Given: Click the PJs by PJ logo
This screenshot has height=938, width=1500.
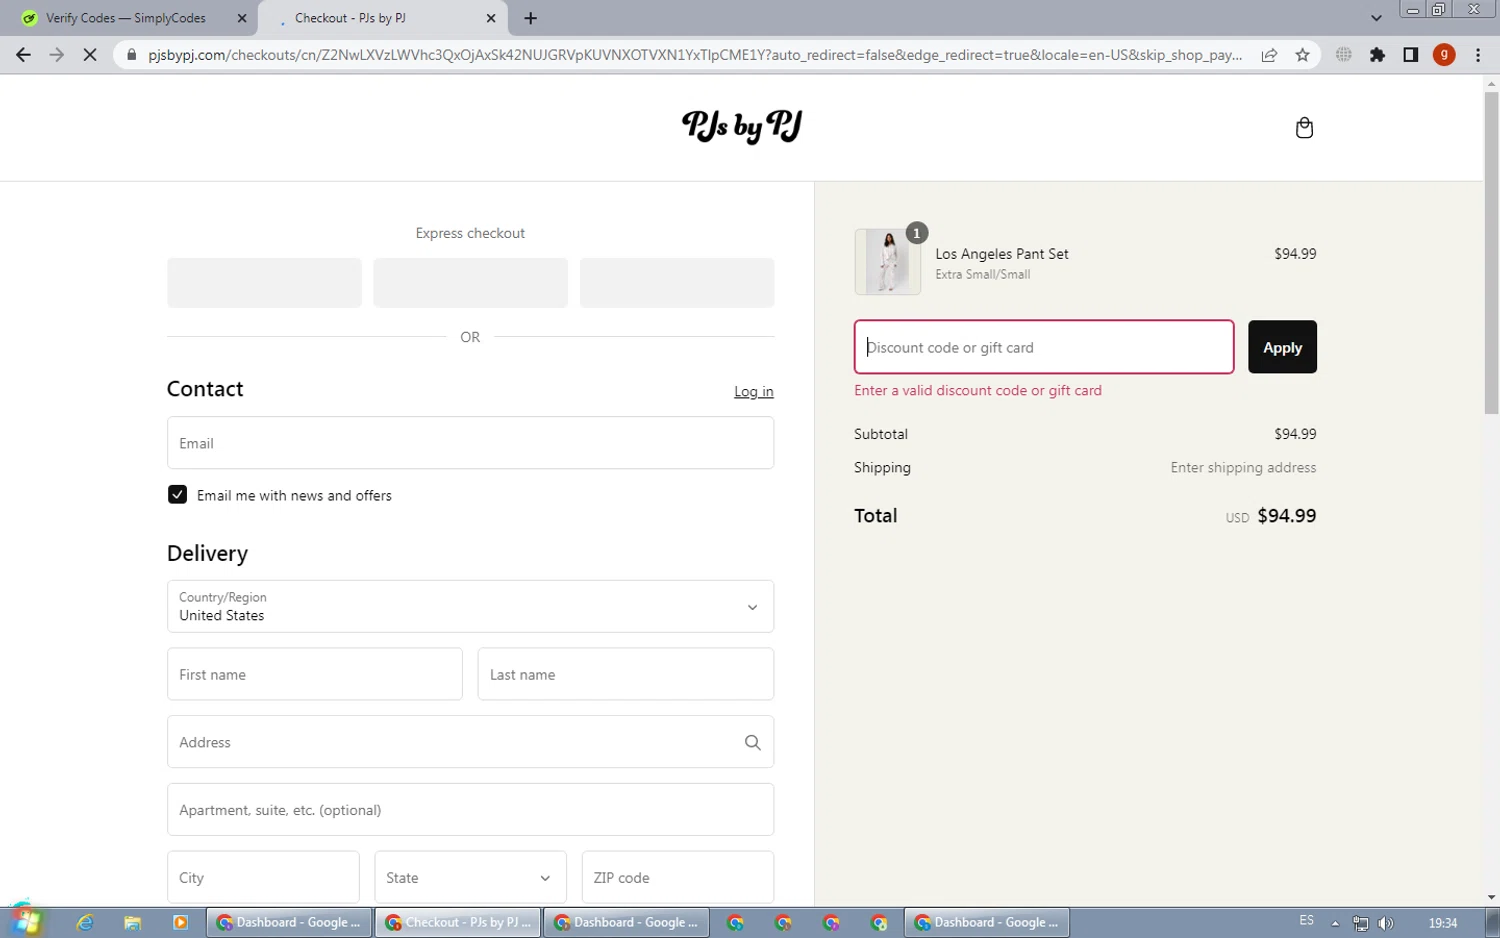Looking at the screenshot, I should click(742, 127).
